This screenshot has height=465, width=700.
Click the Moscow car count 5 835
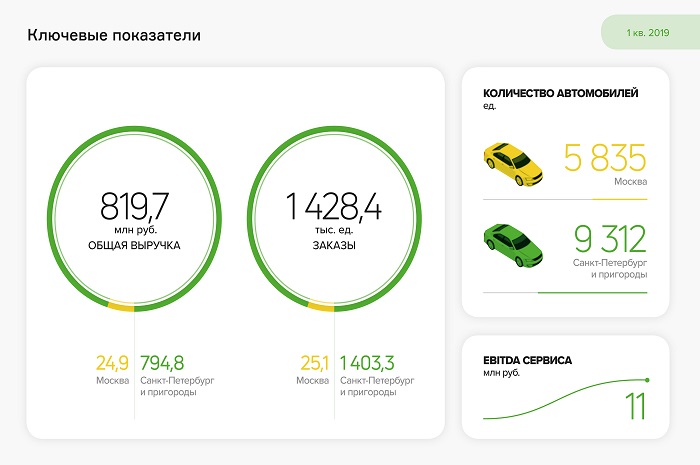coord(605,158)
